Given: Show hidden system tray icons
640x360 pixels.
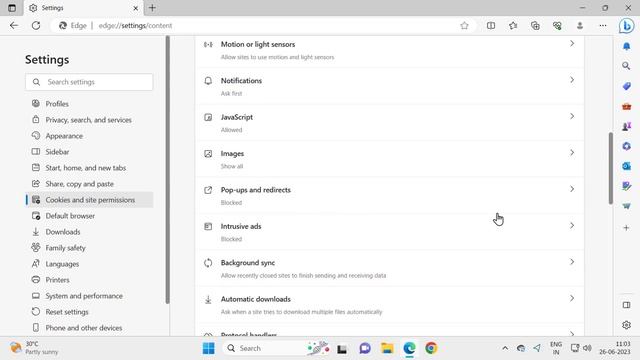Looking at the screenshot, I should (505, 348).
